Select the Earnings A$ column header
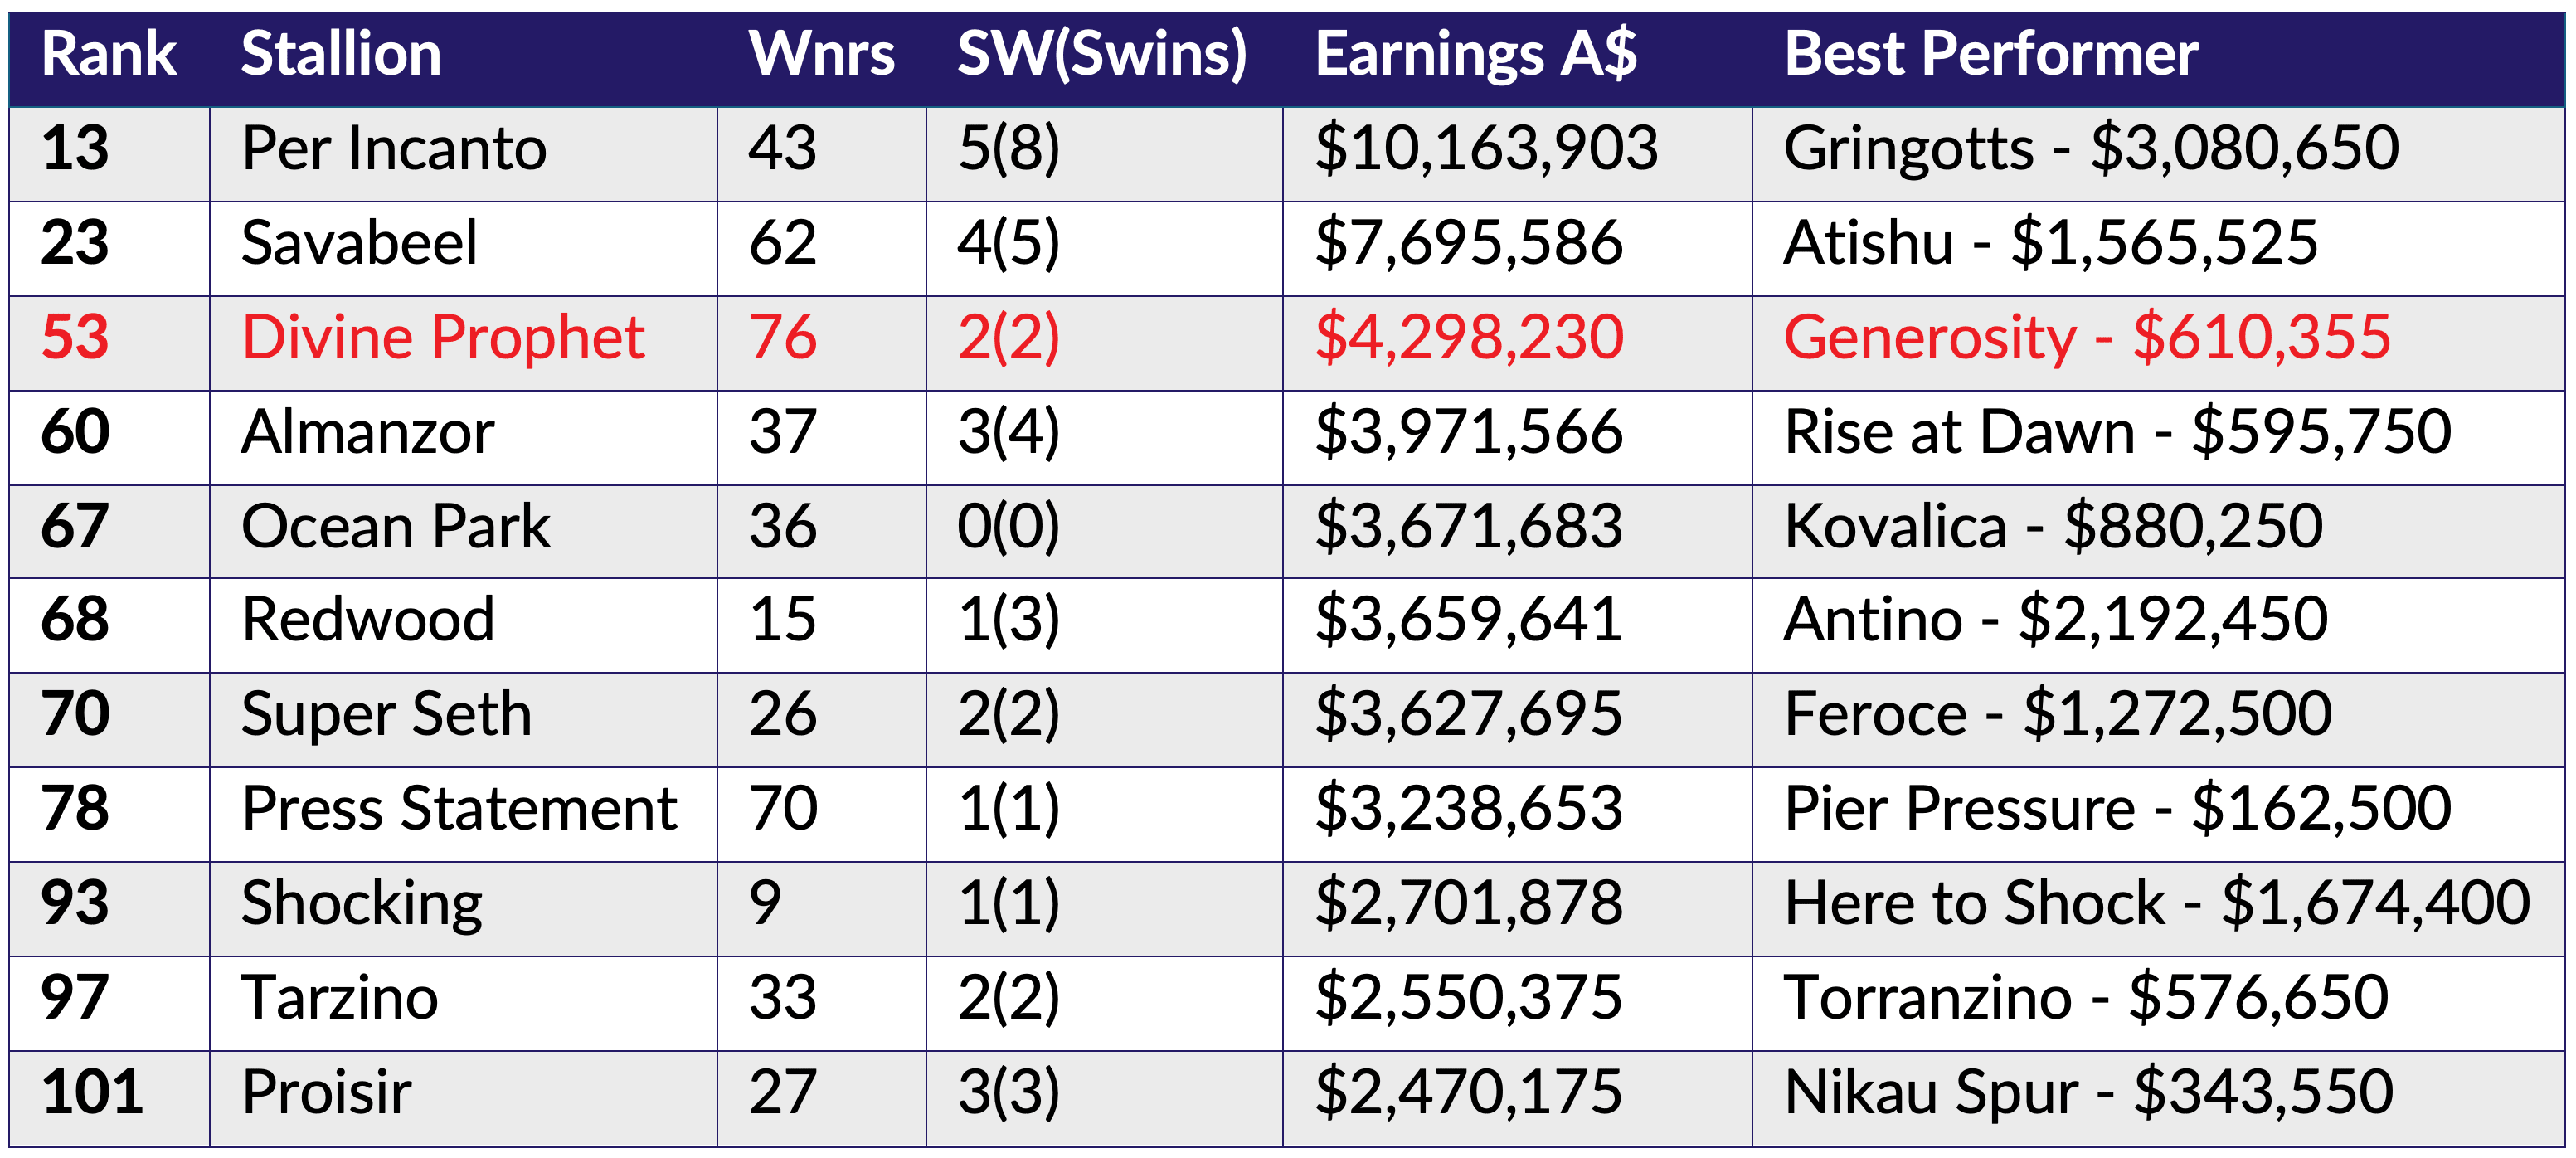 [x=1475, y=54]
